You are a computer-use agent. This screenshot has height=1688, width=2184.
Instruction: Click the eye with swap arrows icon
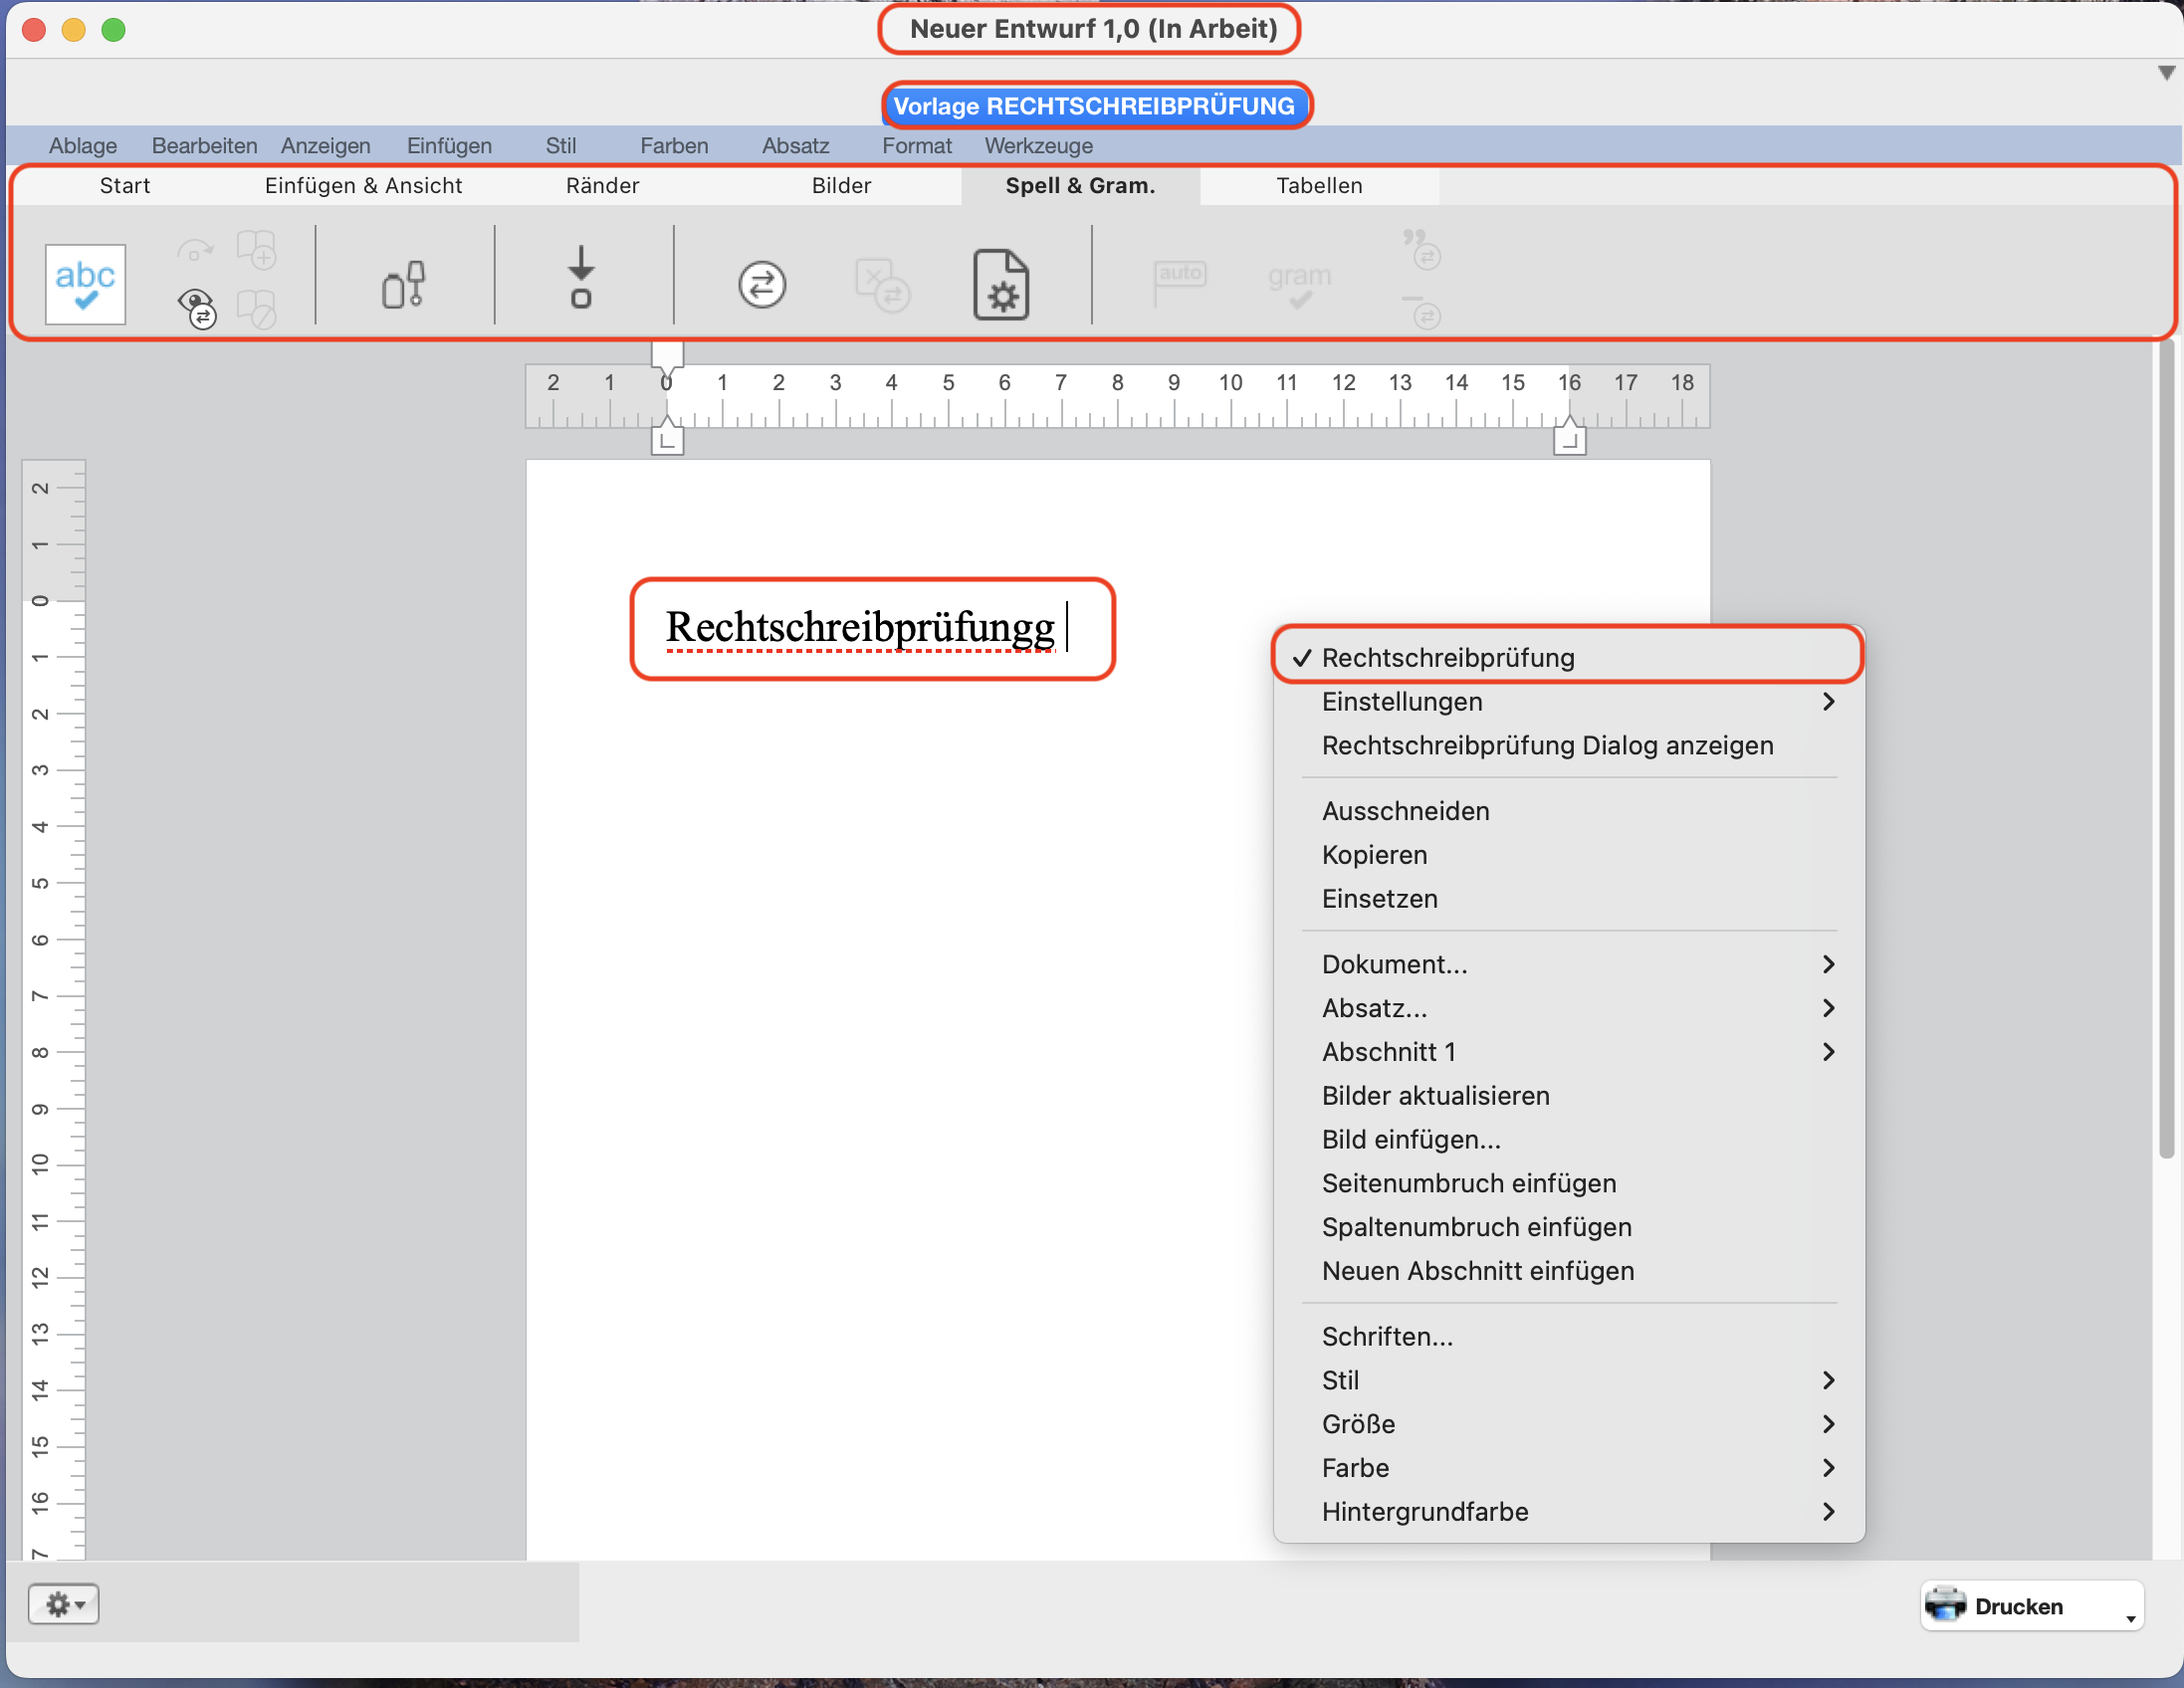(197, 308)
